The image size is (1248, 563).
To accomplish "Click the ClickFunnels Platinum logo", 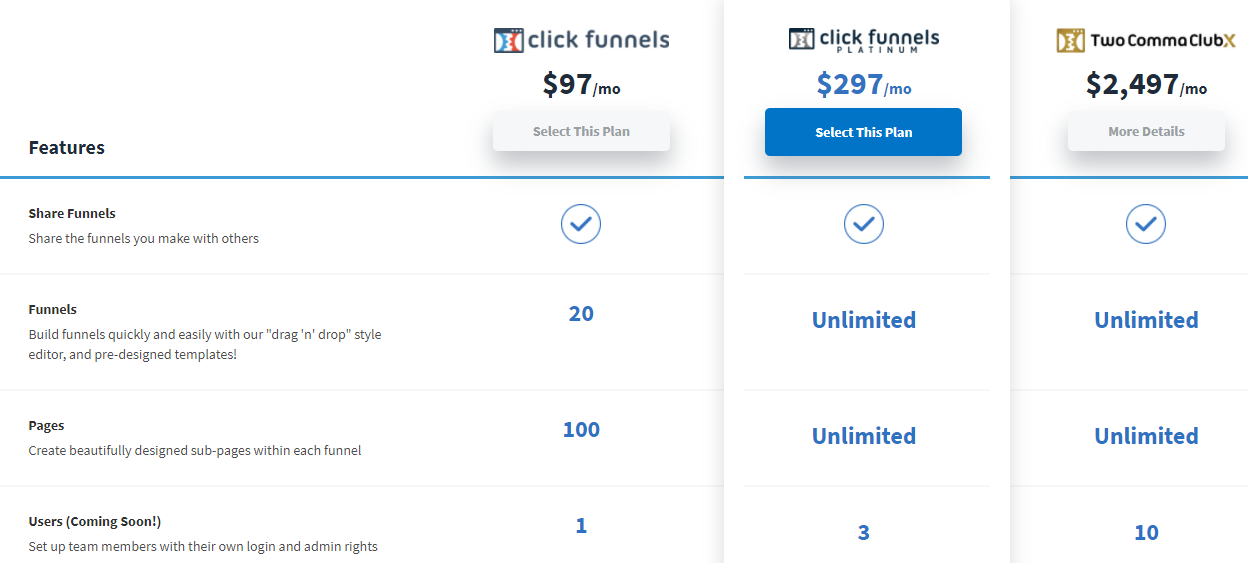I will (x=863, y=40).
